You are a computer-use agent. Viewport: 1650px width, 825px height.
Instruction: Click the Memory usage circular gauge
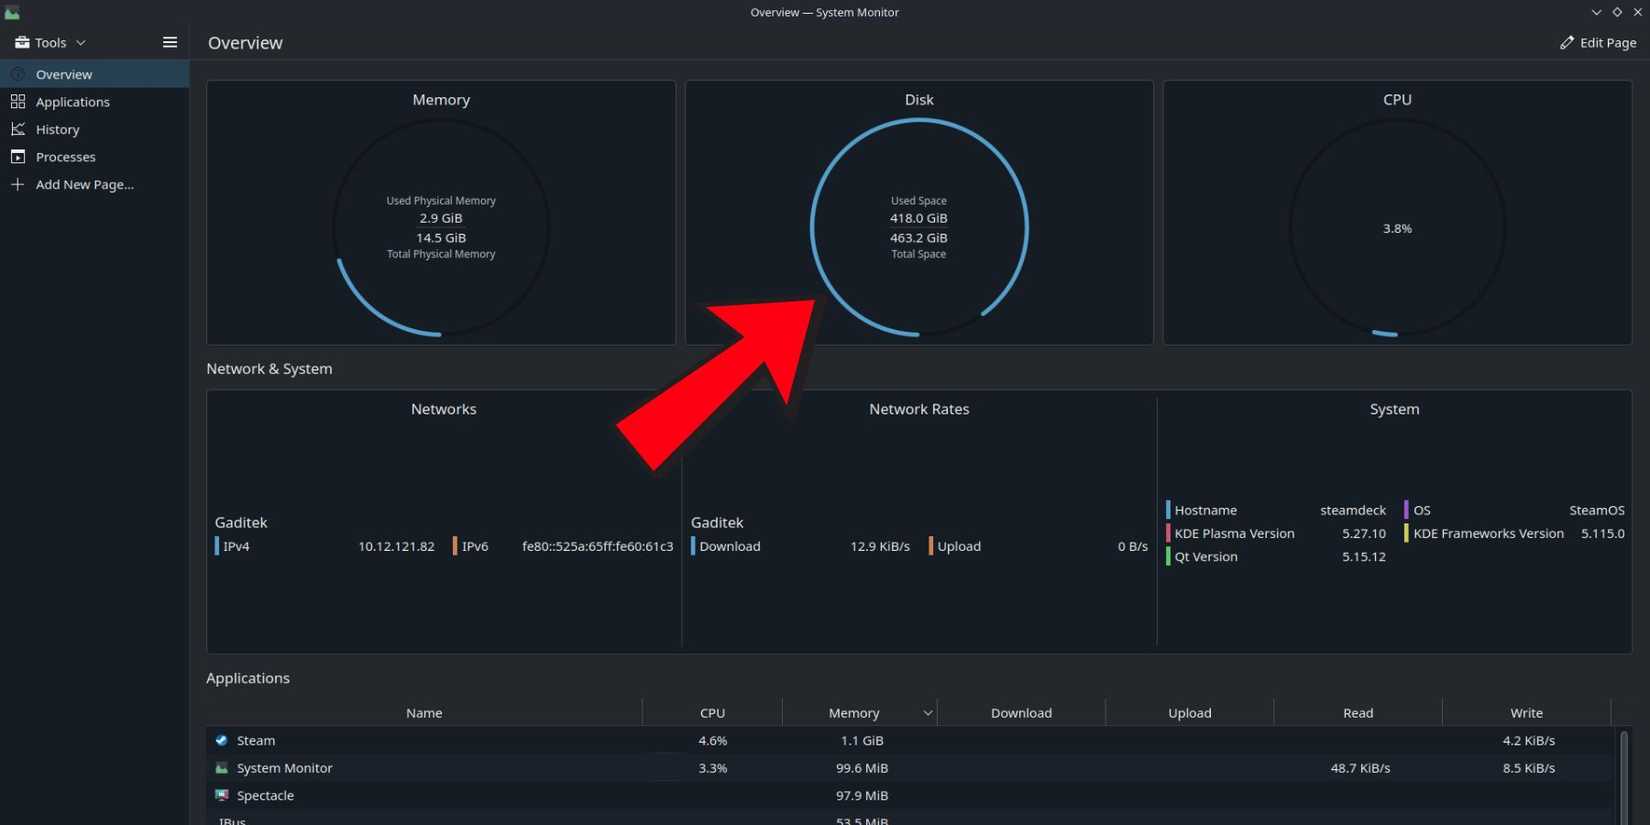441,228
